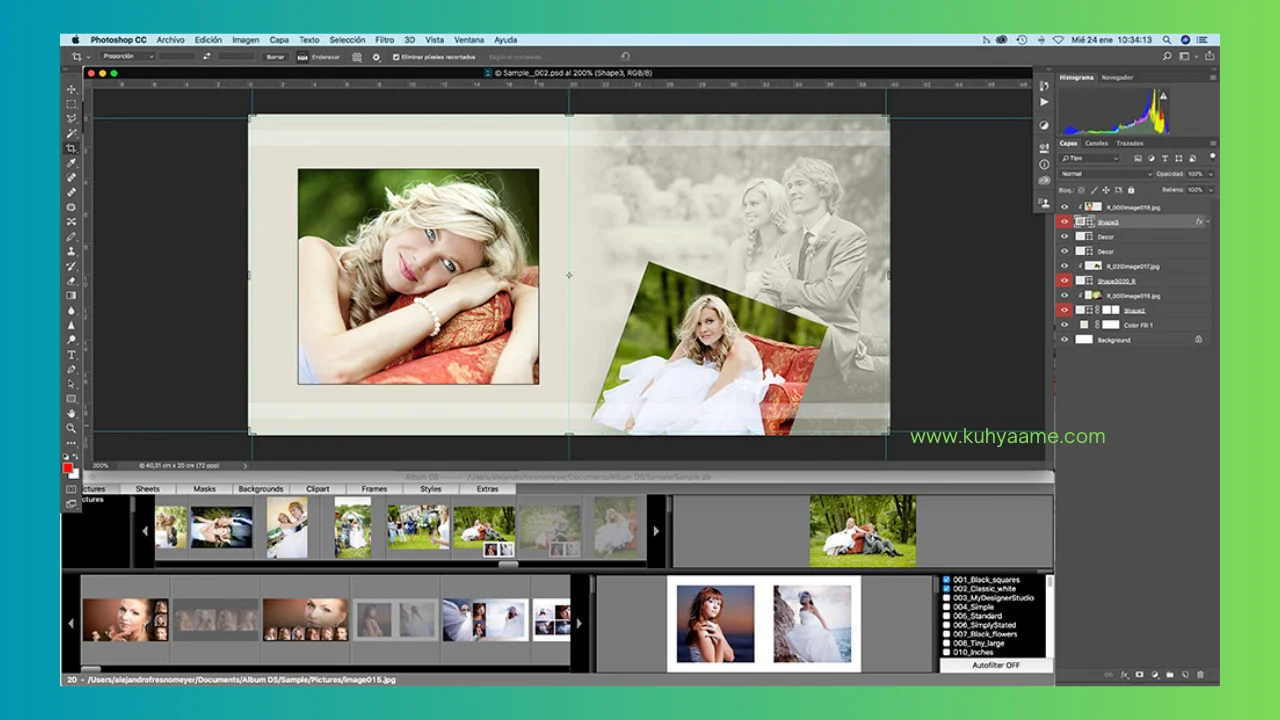Click the 200% zoom level field
Viewport: 1280px width, 720px height.
pyautogui.click(x=101, y=466)
